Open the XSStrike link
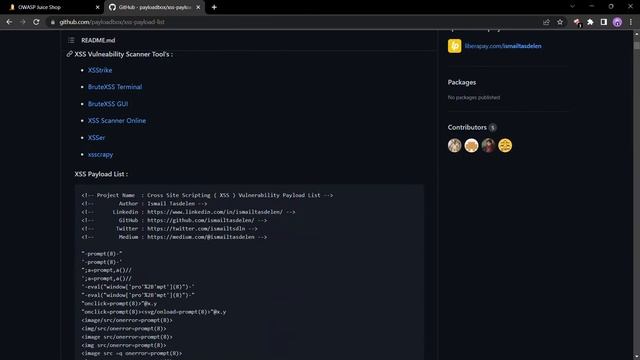 tap(100, 70)
